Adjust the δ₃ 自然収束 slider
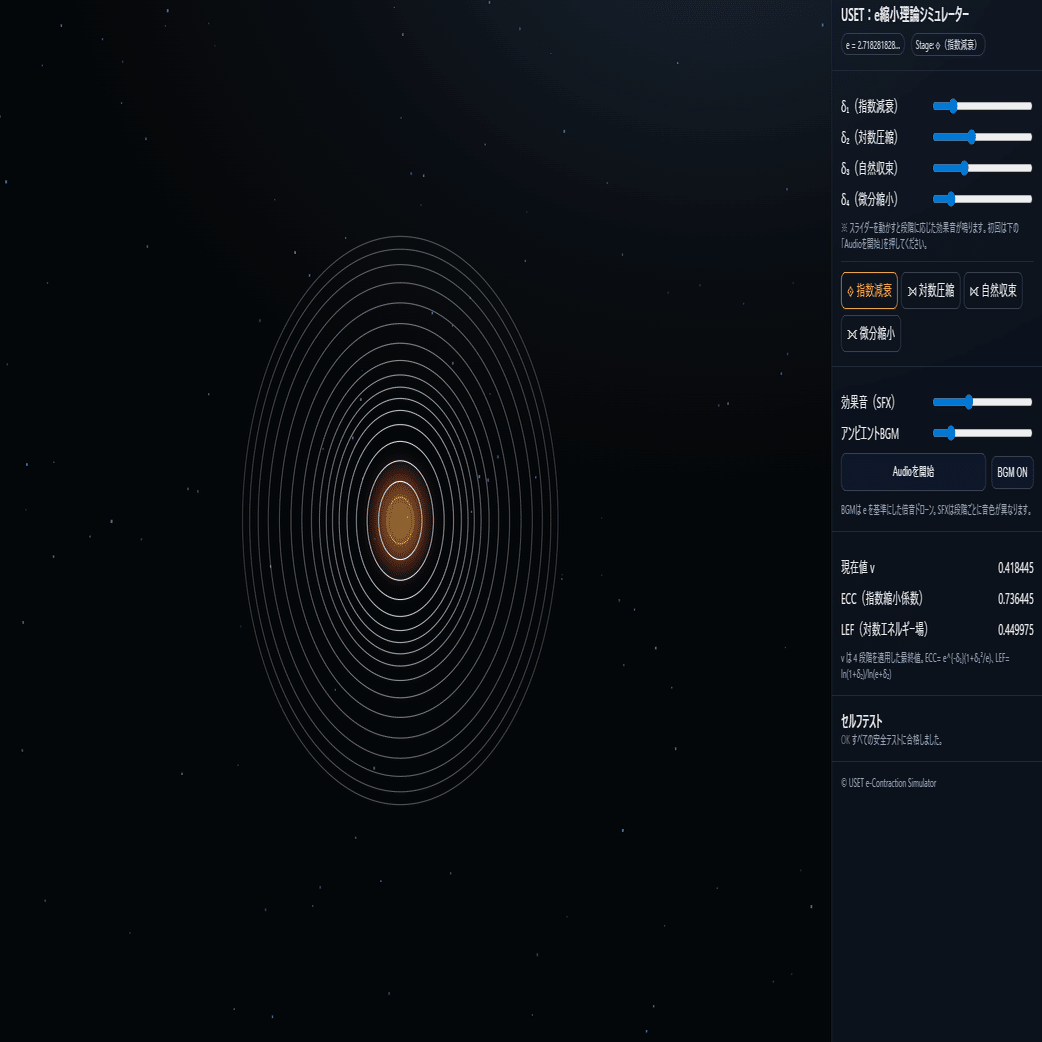This screenshot has height=1042, width=1042. (982, 167)
